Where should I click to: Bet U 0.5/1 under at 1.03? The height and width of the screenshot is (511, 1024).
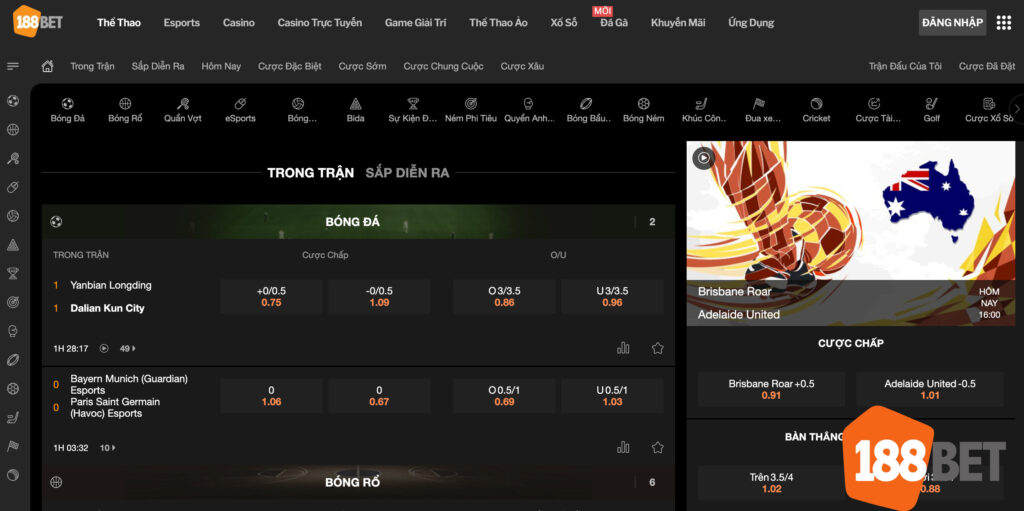tap(612, 396)
